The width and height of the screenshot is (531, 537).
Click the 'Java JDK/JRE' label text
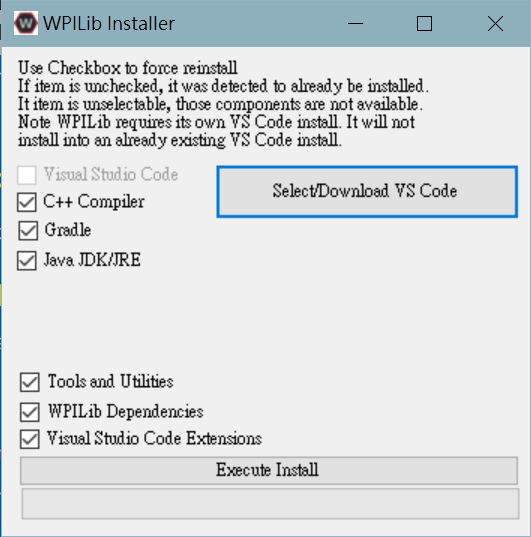[92, 260]
